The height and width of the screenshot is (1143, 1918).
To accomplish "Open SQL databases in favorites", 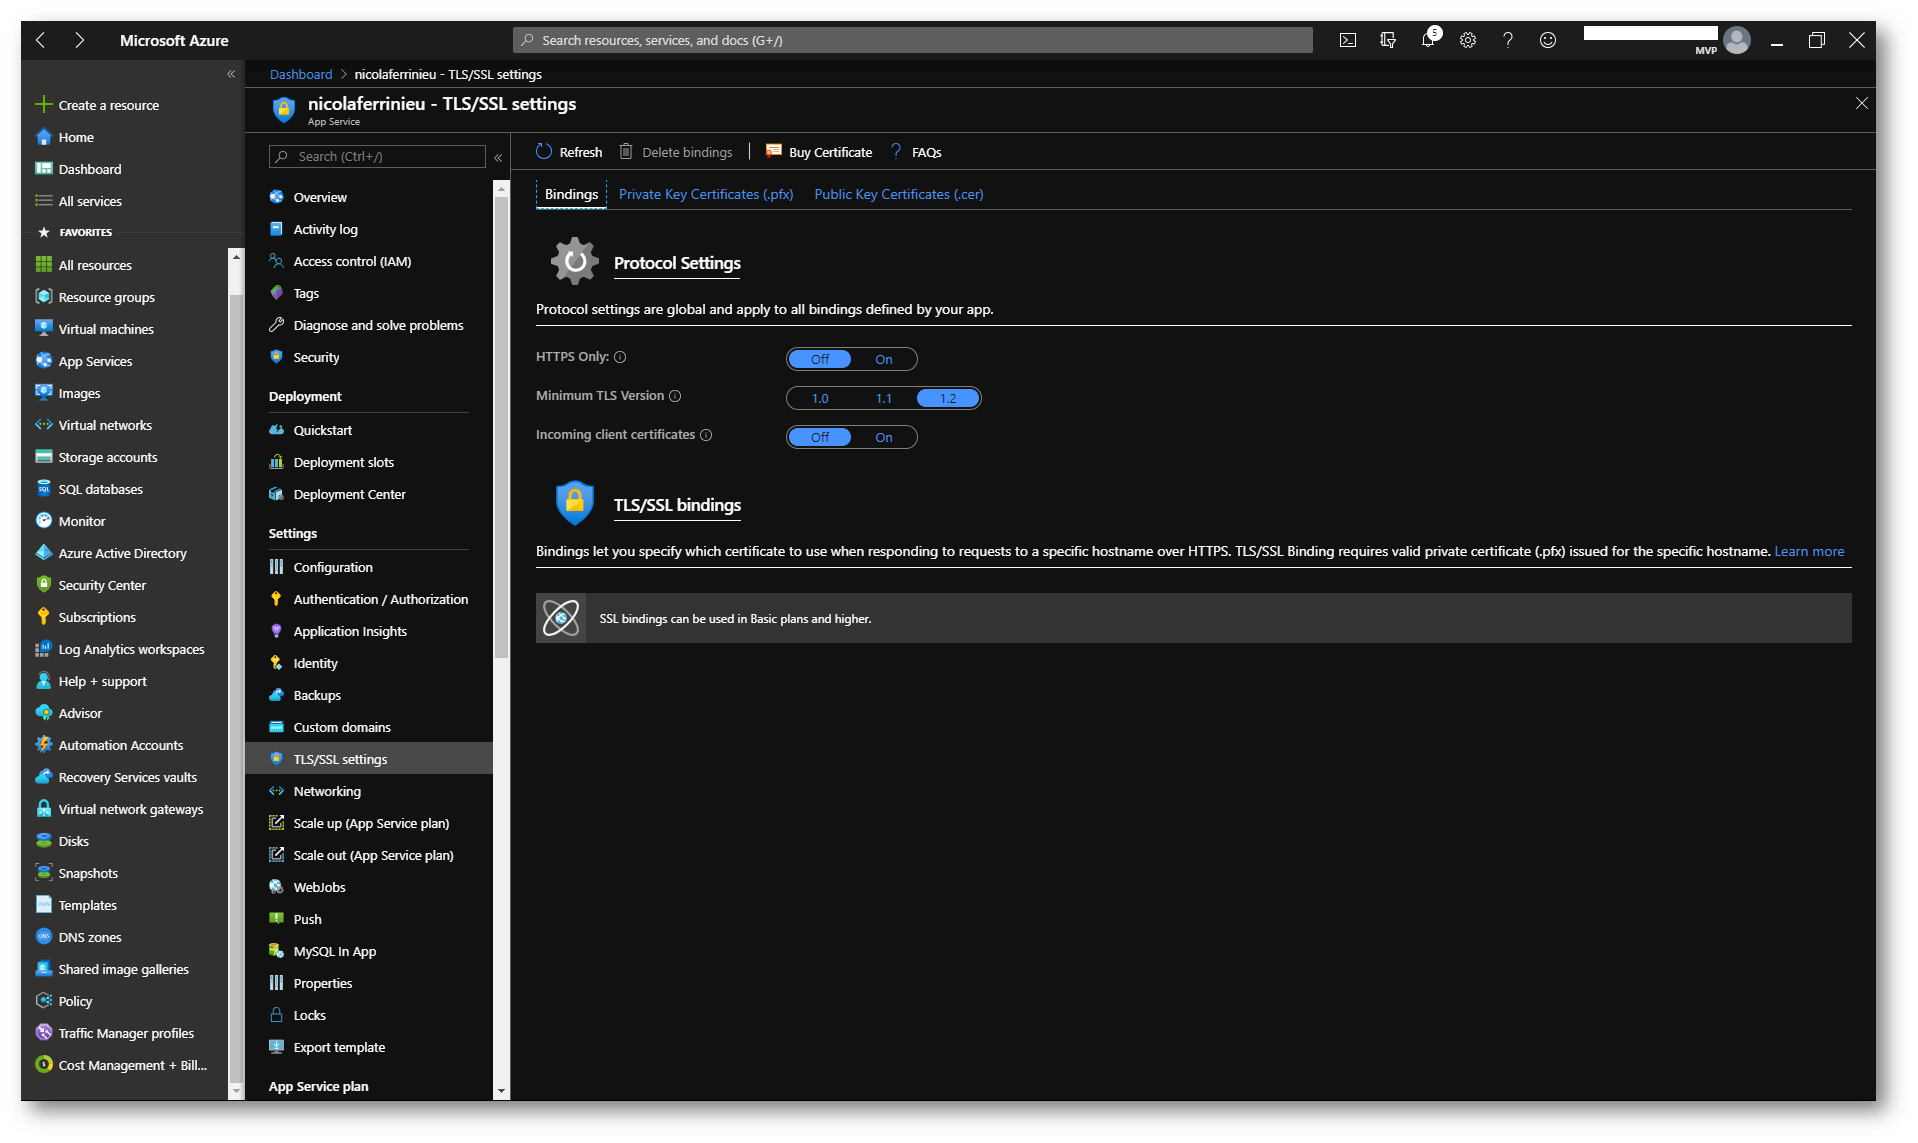I will point(100,489).
